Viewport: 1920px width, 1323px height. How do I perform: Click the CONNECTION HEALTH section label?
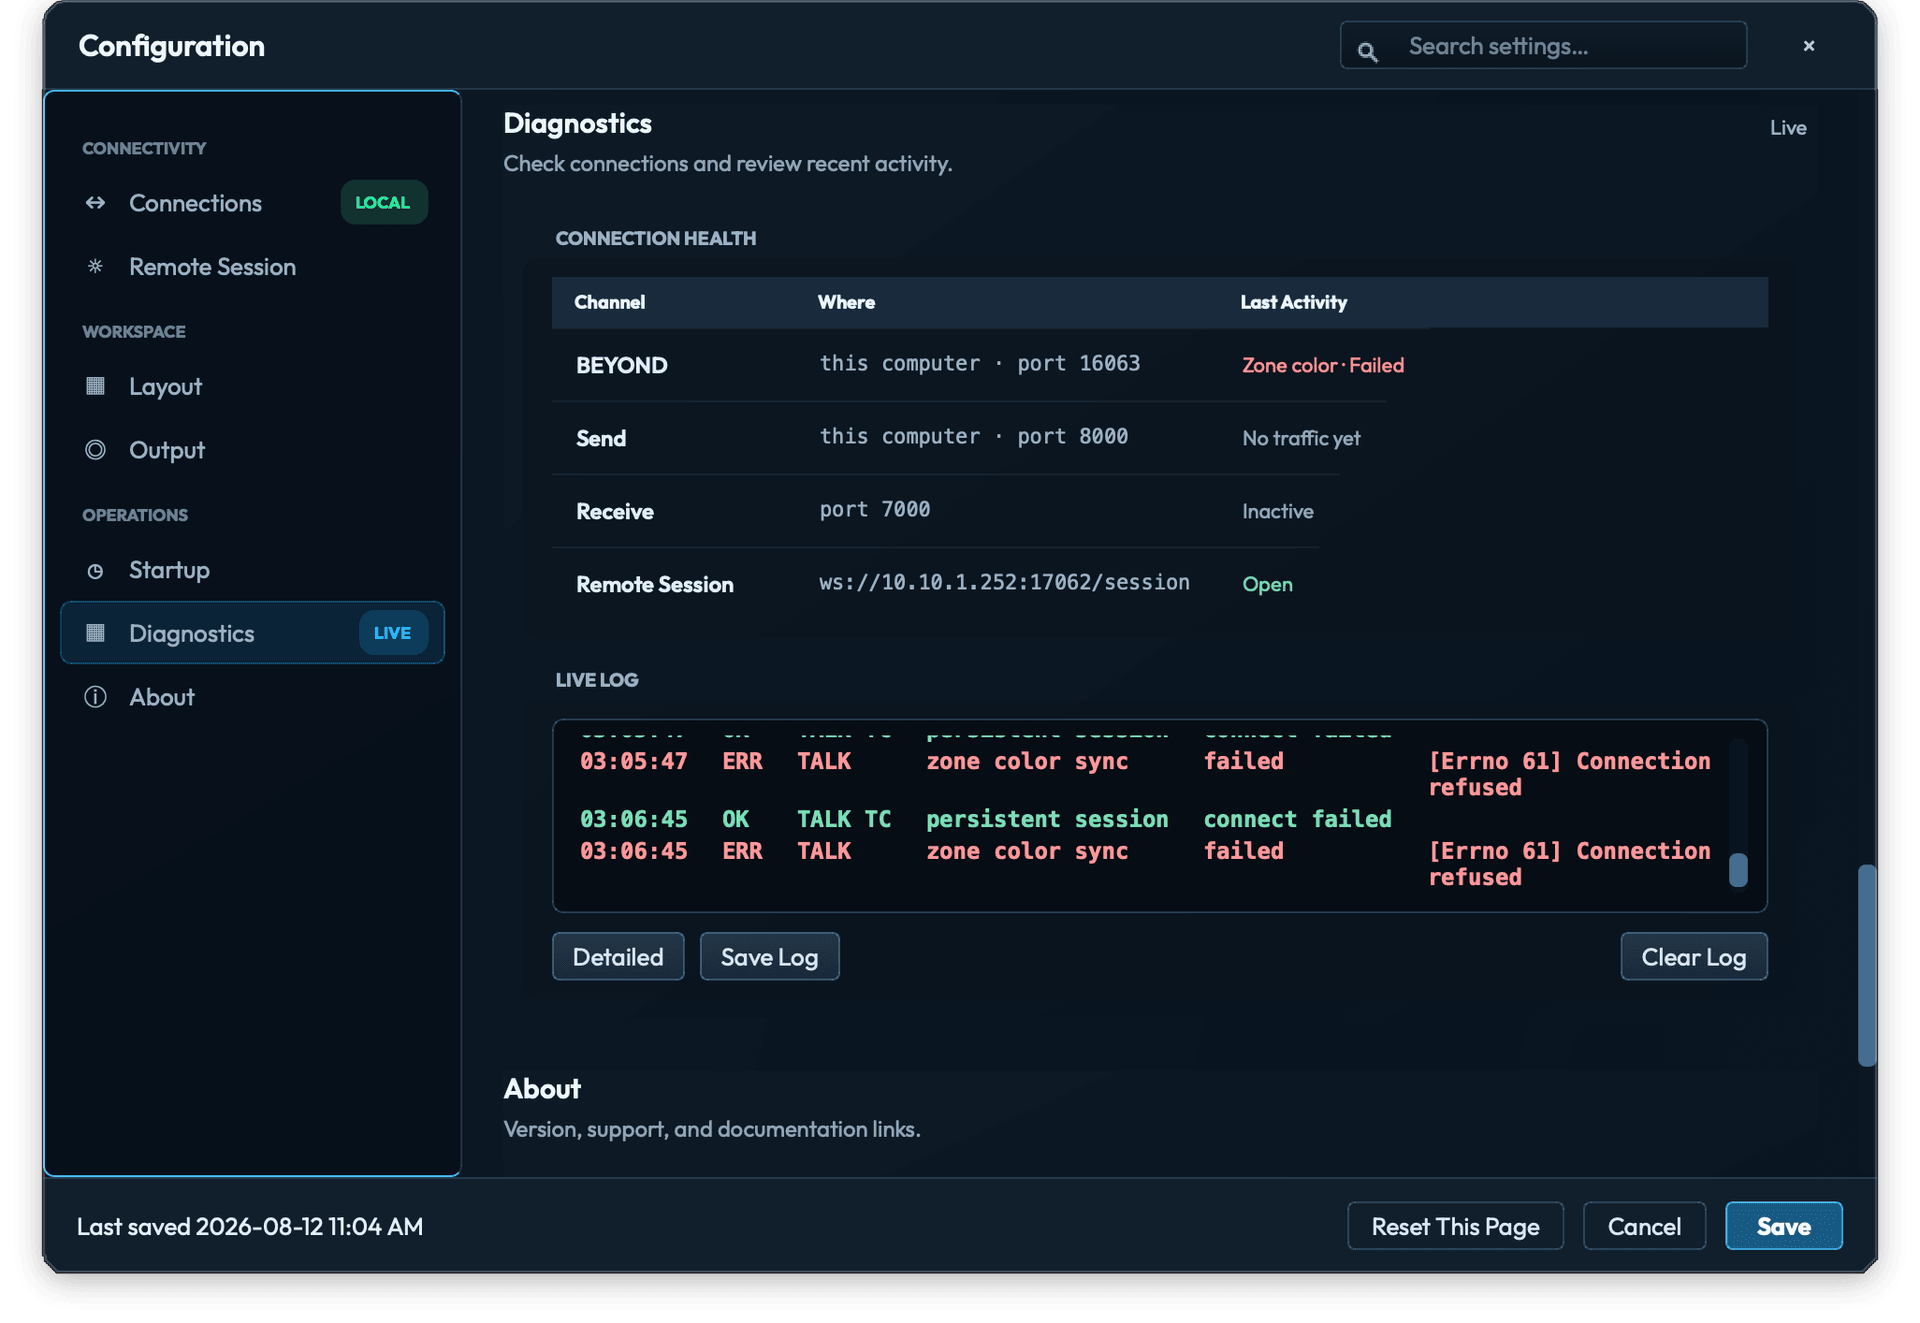[655, 238]
